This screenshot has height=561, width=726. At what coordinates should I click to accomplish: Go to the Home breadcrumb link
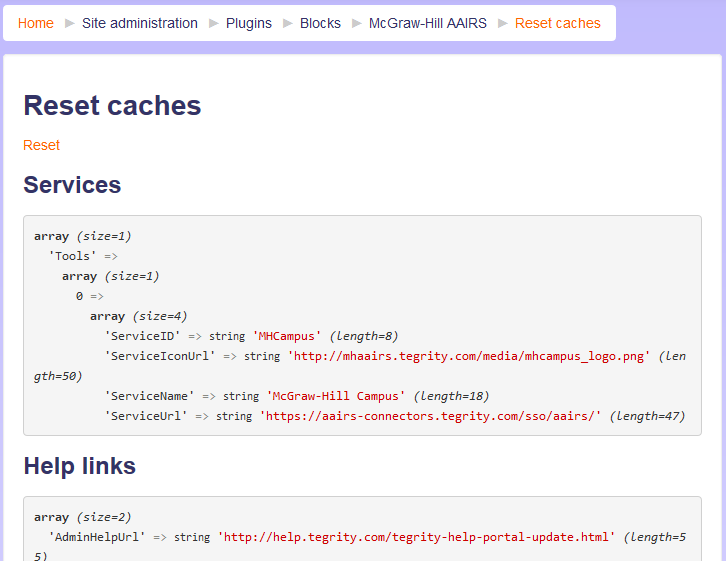pos(36,23)
